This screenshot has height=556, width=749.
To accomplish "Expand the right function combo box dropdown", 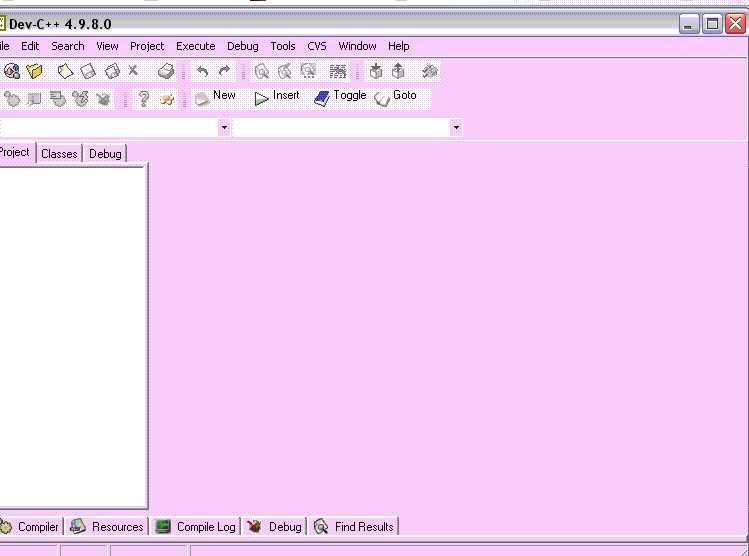I will point(456,128).
